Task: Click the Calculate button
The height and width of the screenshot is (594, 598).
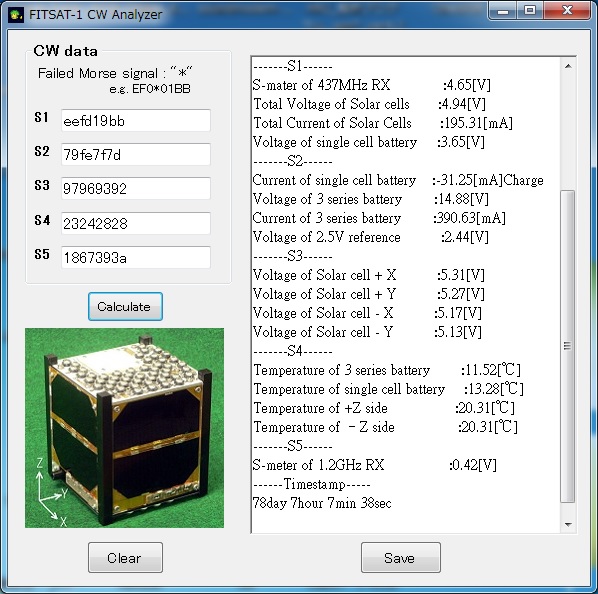Action: (x=125, y=307)
